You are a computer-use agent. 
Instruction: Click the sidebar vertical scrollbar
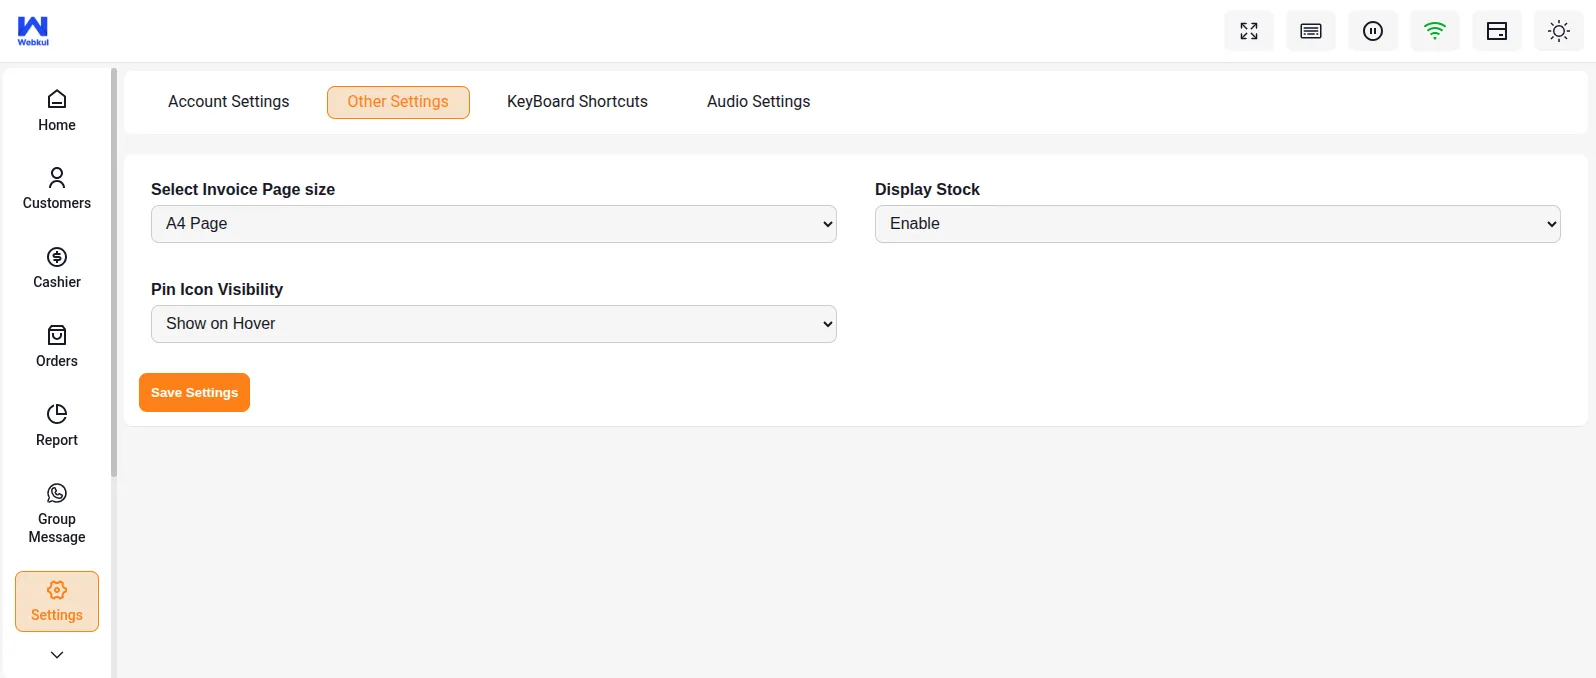click(x=114, y=272)
